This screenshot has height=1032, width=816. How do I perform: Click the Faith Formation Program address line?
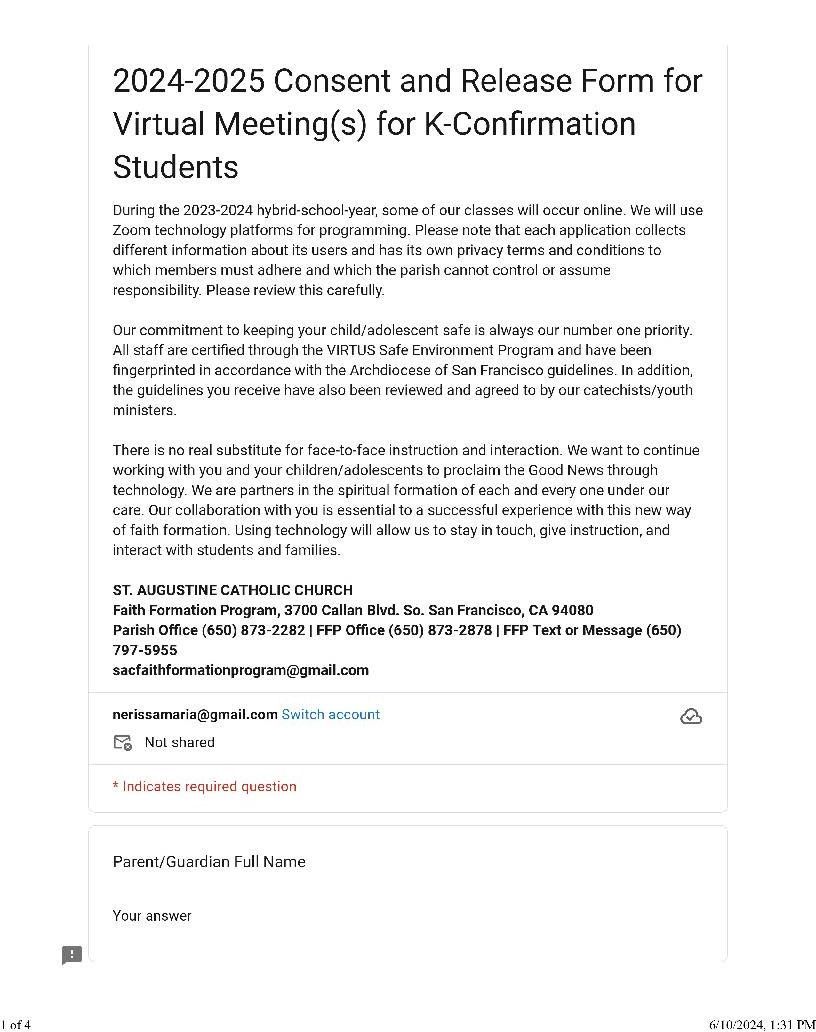tap(353, 610)
